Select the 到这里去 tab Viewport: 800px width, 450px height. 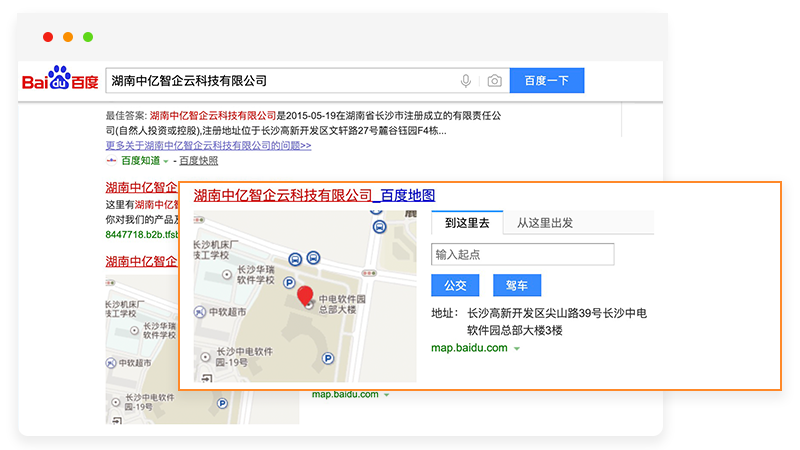(467, 223)
